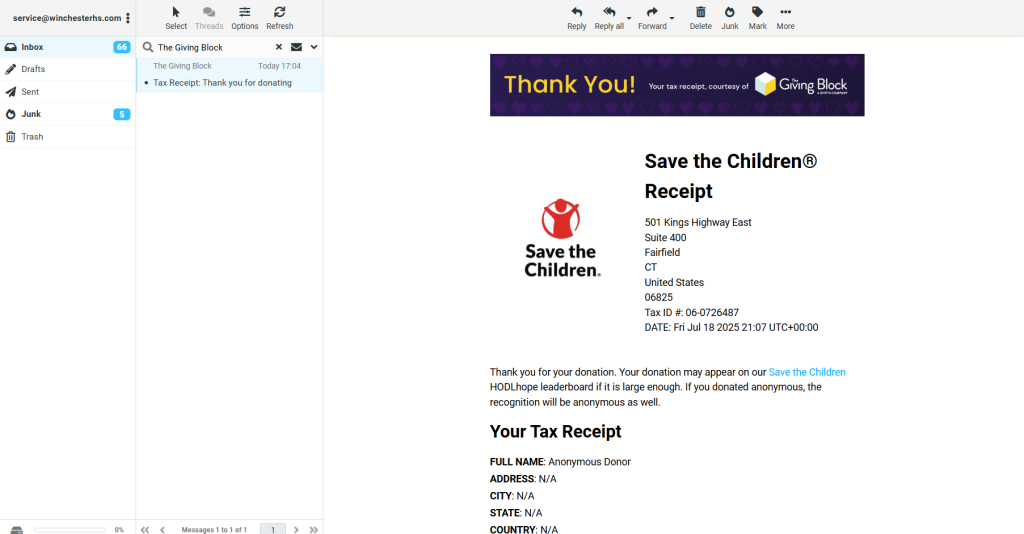Open the Threads view option

click(x=209, y=18)
